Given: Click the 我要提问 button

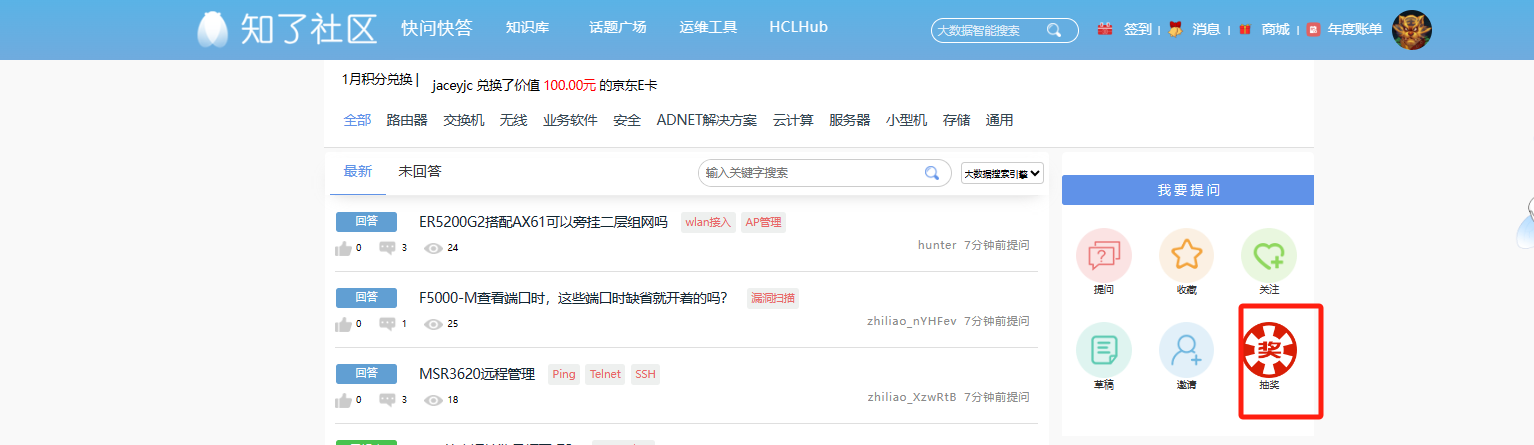Looking at the screenshot, I should (x=1188, y=190).
